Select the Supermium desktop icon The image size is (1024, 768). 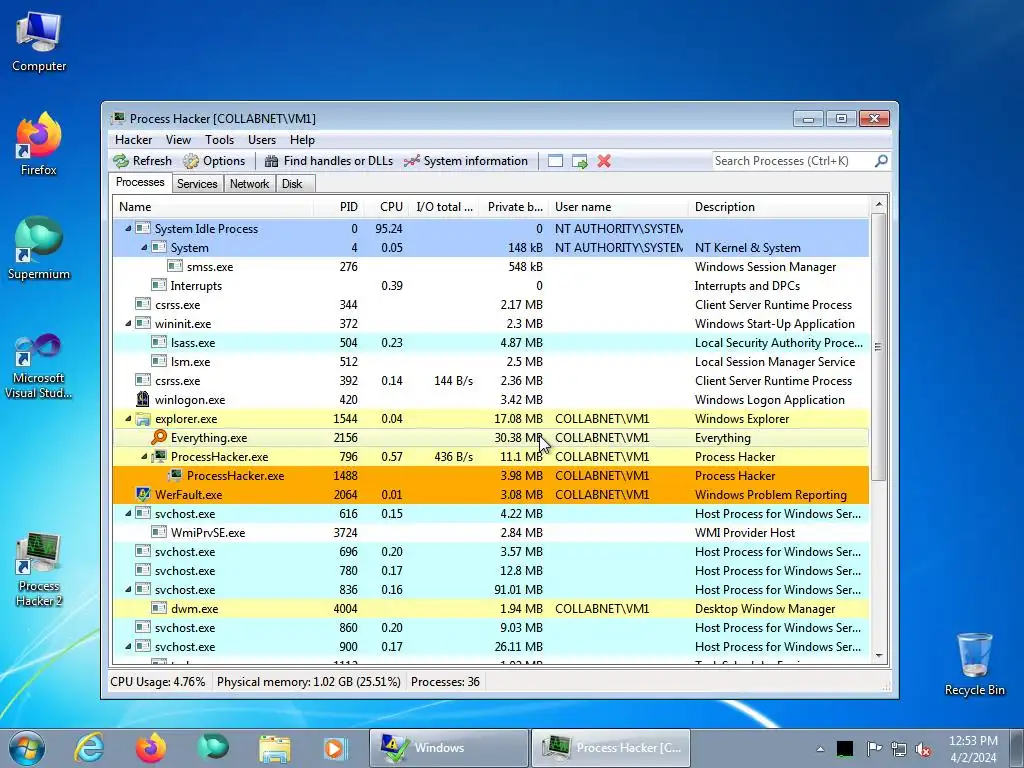39,248
